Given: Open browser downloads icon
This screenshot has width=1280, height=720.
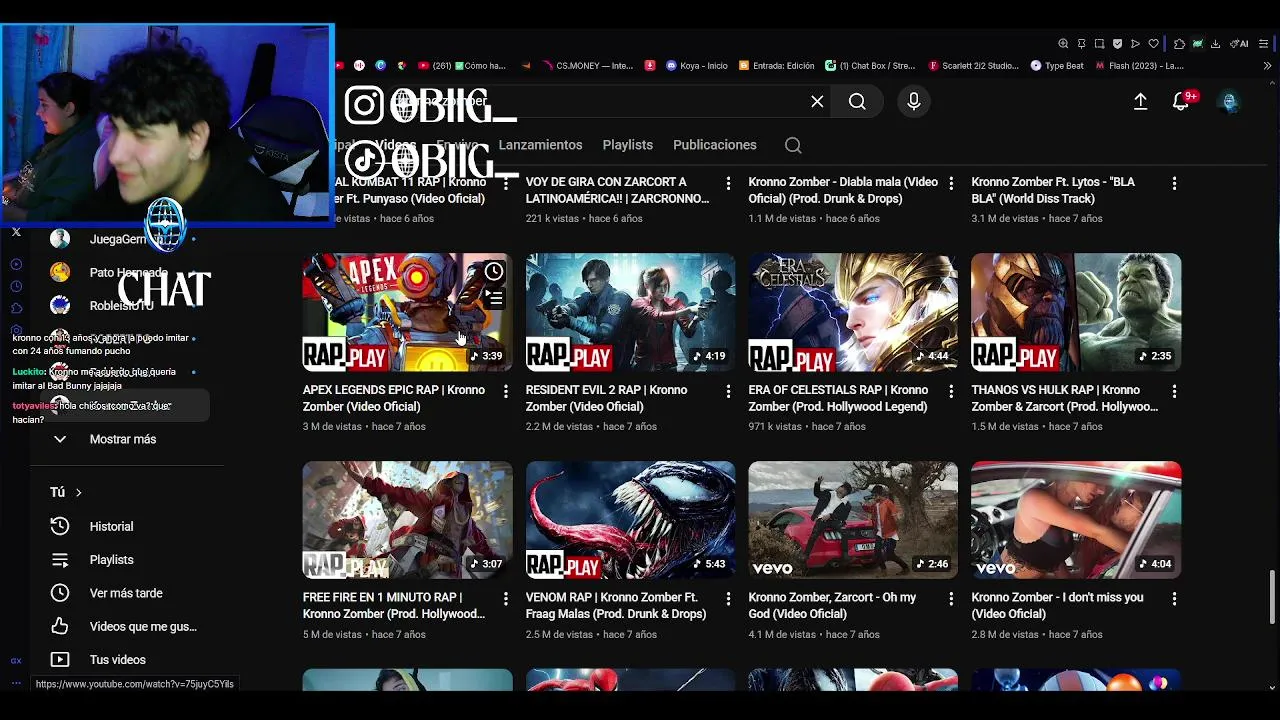Looking at the screenshot, I should pos(1215,44).
